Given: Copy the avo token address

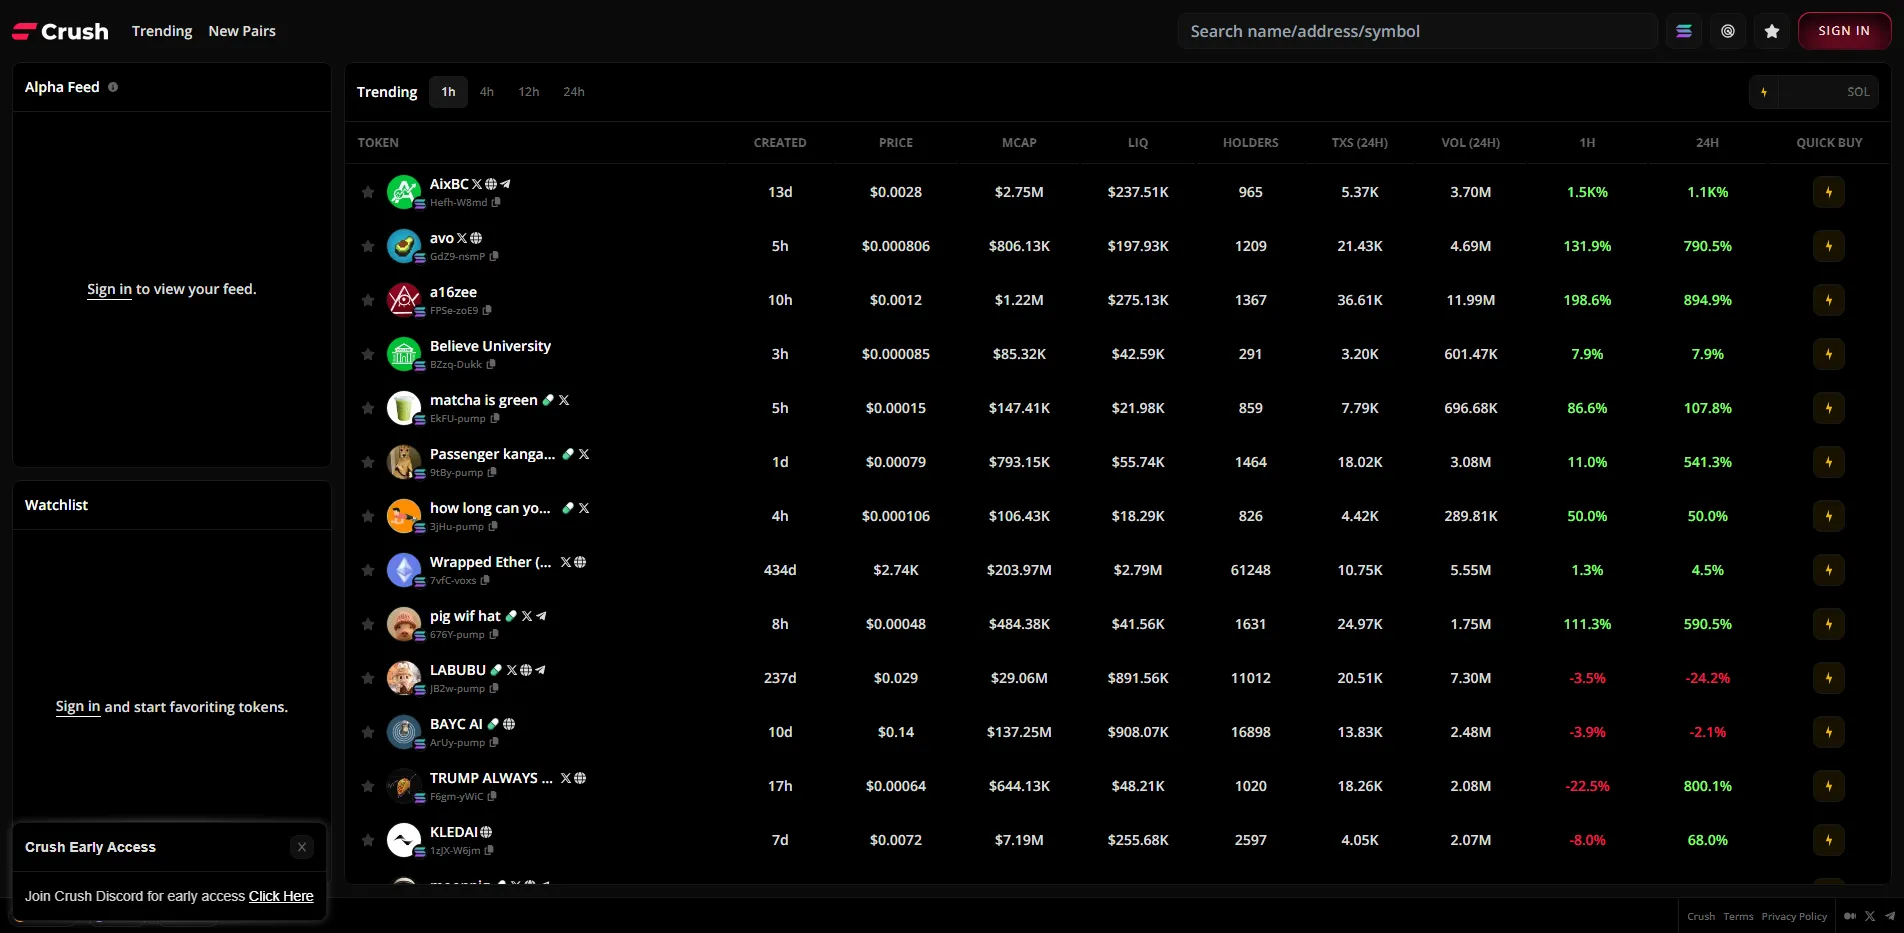Looking at the screenshot, I should (494, 257).
